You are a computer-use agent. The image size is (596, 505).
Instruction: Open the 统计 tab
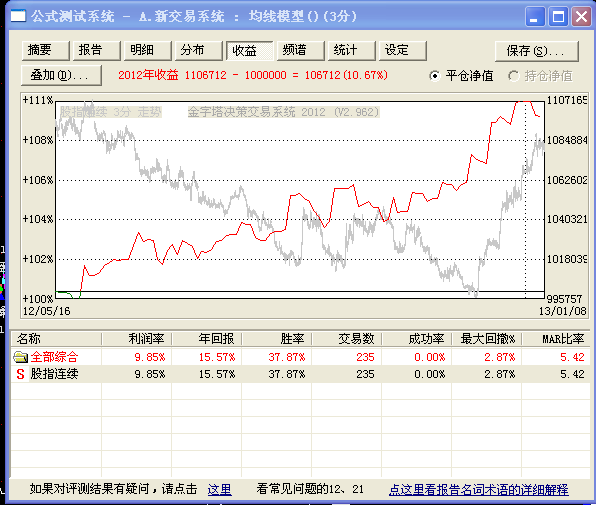pyautogui.click(x=352, y=51)
